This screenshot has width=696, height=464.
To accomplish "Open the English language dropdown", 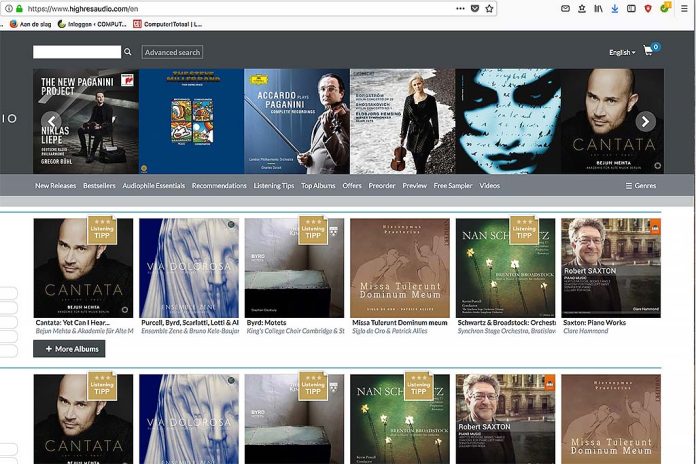I will 622,52.
